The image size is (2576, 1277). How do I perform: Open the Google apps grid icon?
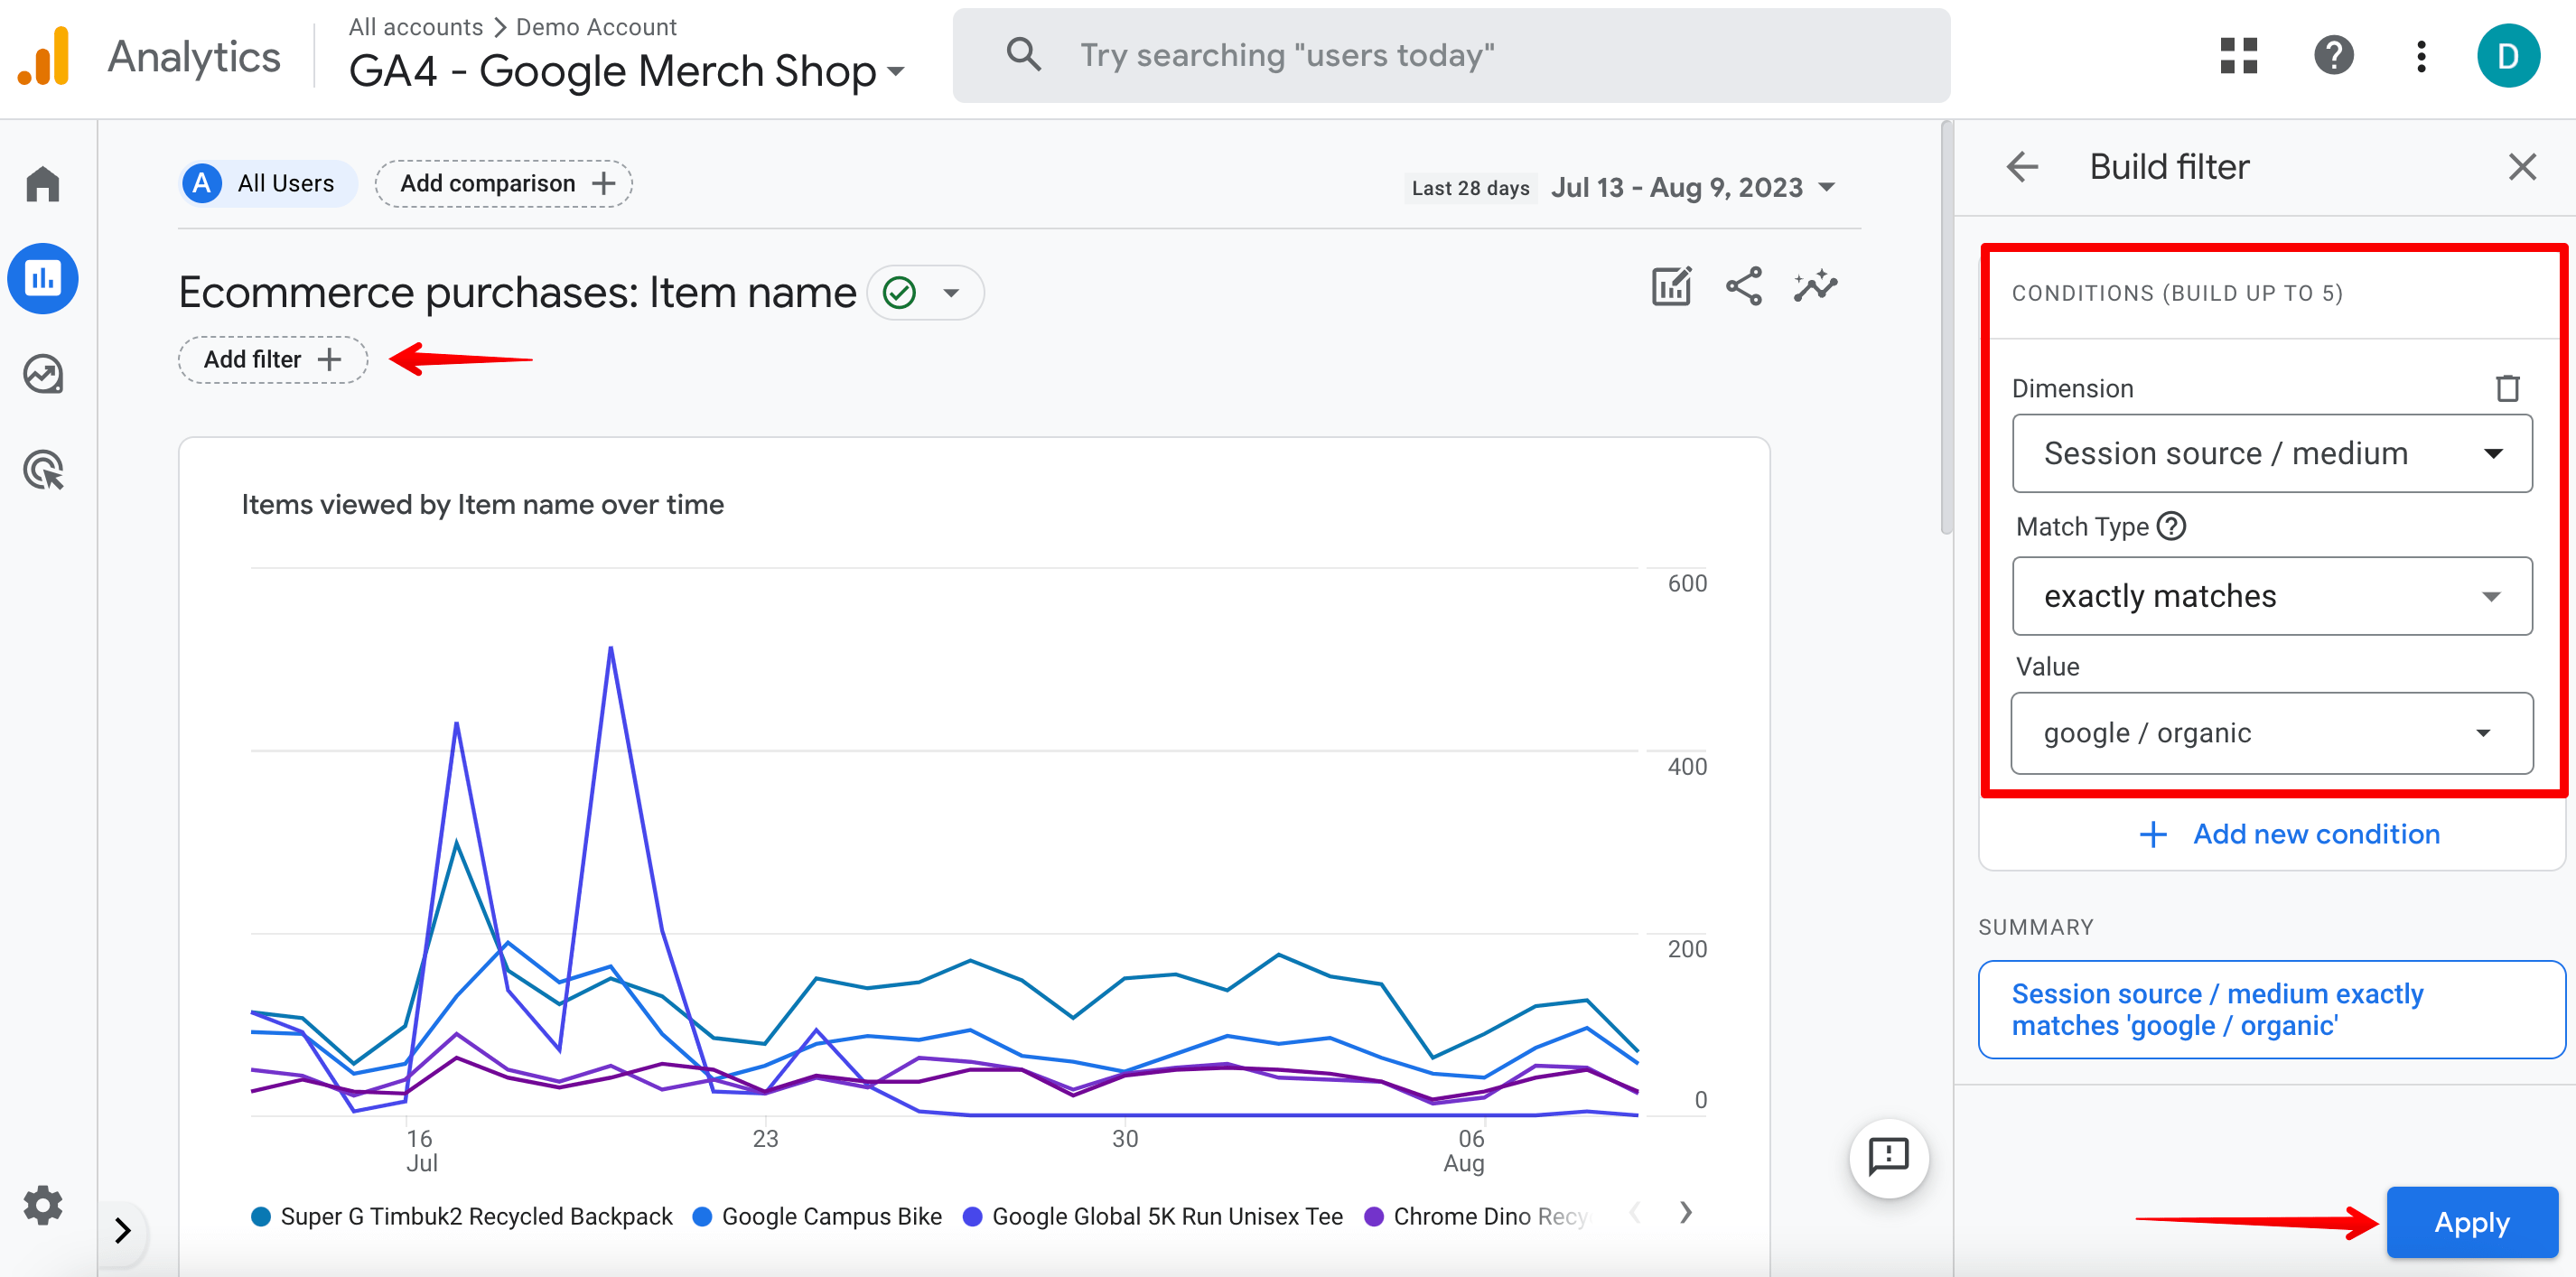point(2239,56)
